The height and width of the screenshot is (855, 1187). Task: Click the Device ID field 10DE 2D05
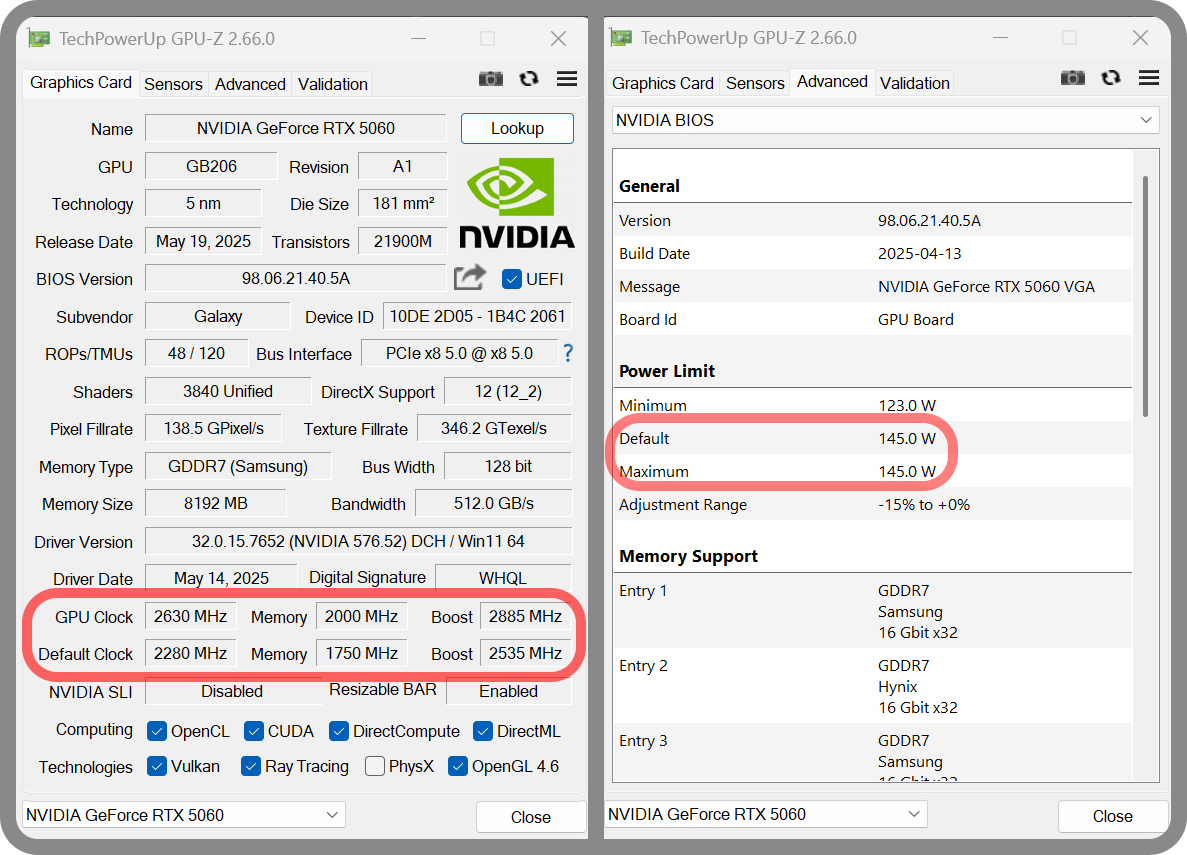pyautogui.click(x=477, y=316)
